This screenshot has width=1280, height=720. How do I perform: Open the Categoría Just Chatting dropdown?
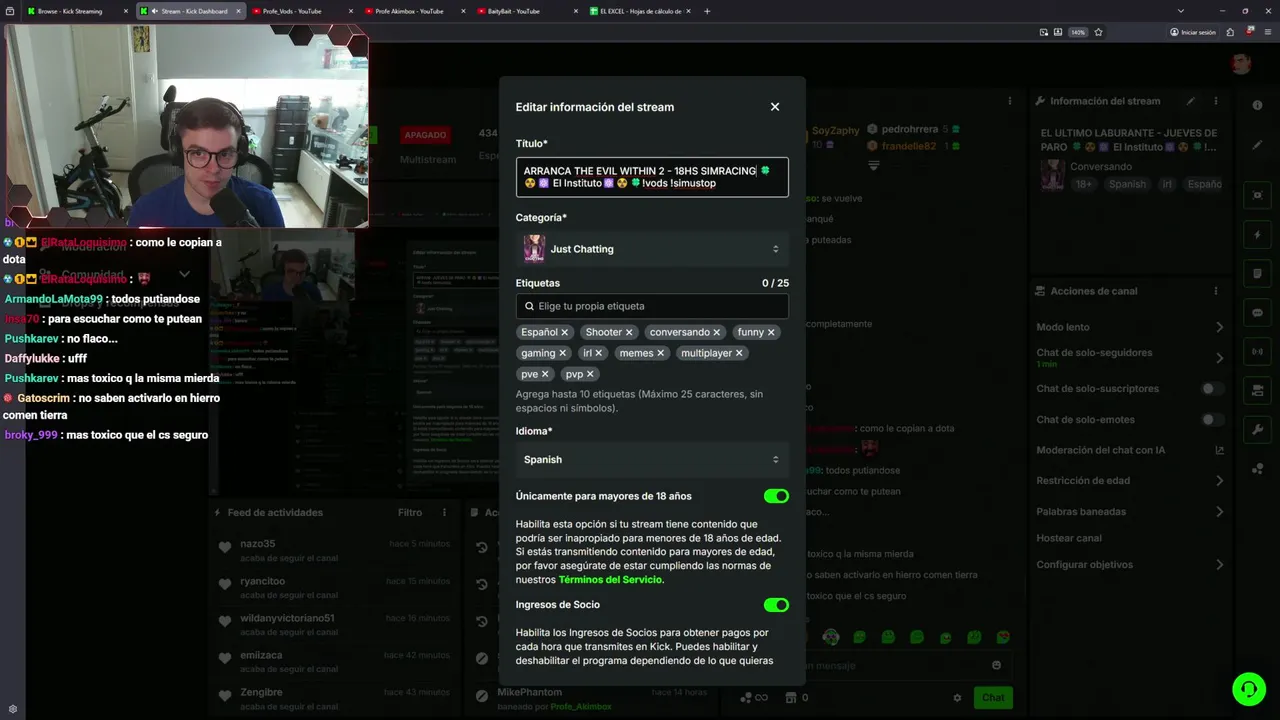tap(652, 249)
